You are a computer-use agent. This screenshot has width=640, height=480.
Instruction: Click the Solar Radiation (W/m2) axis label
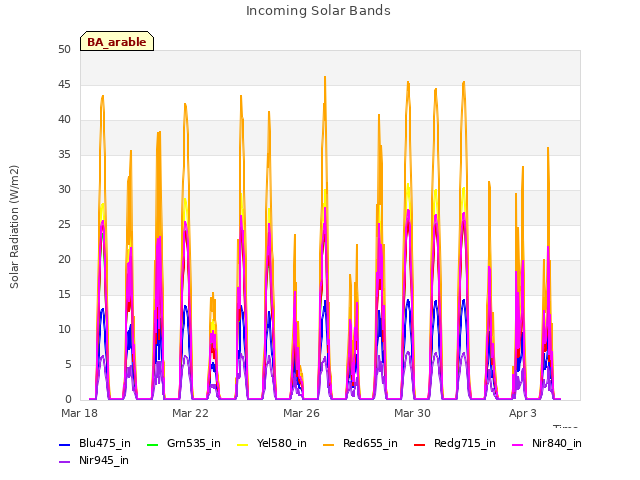coord(14,227)
